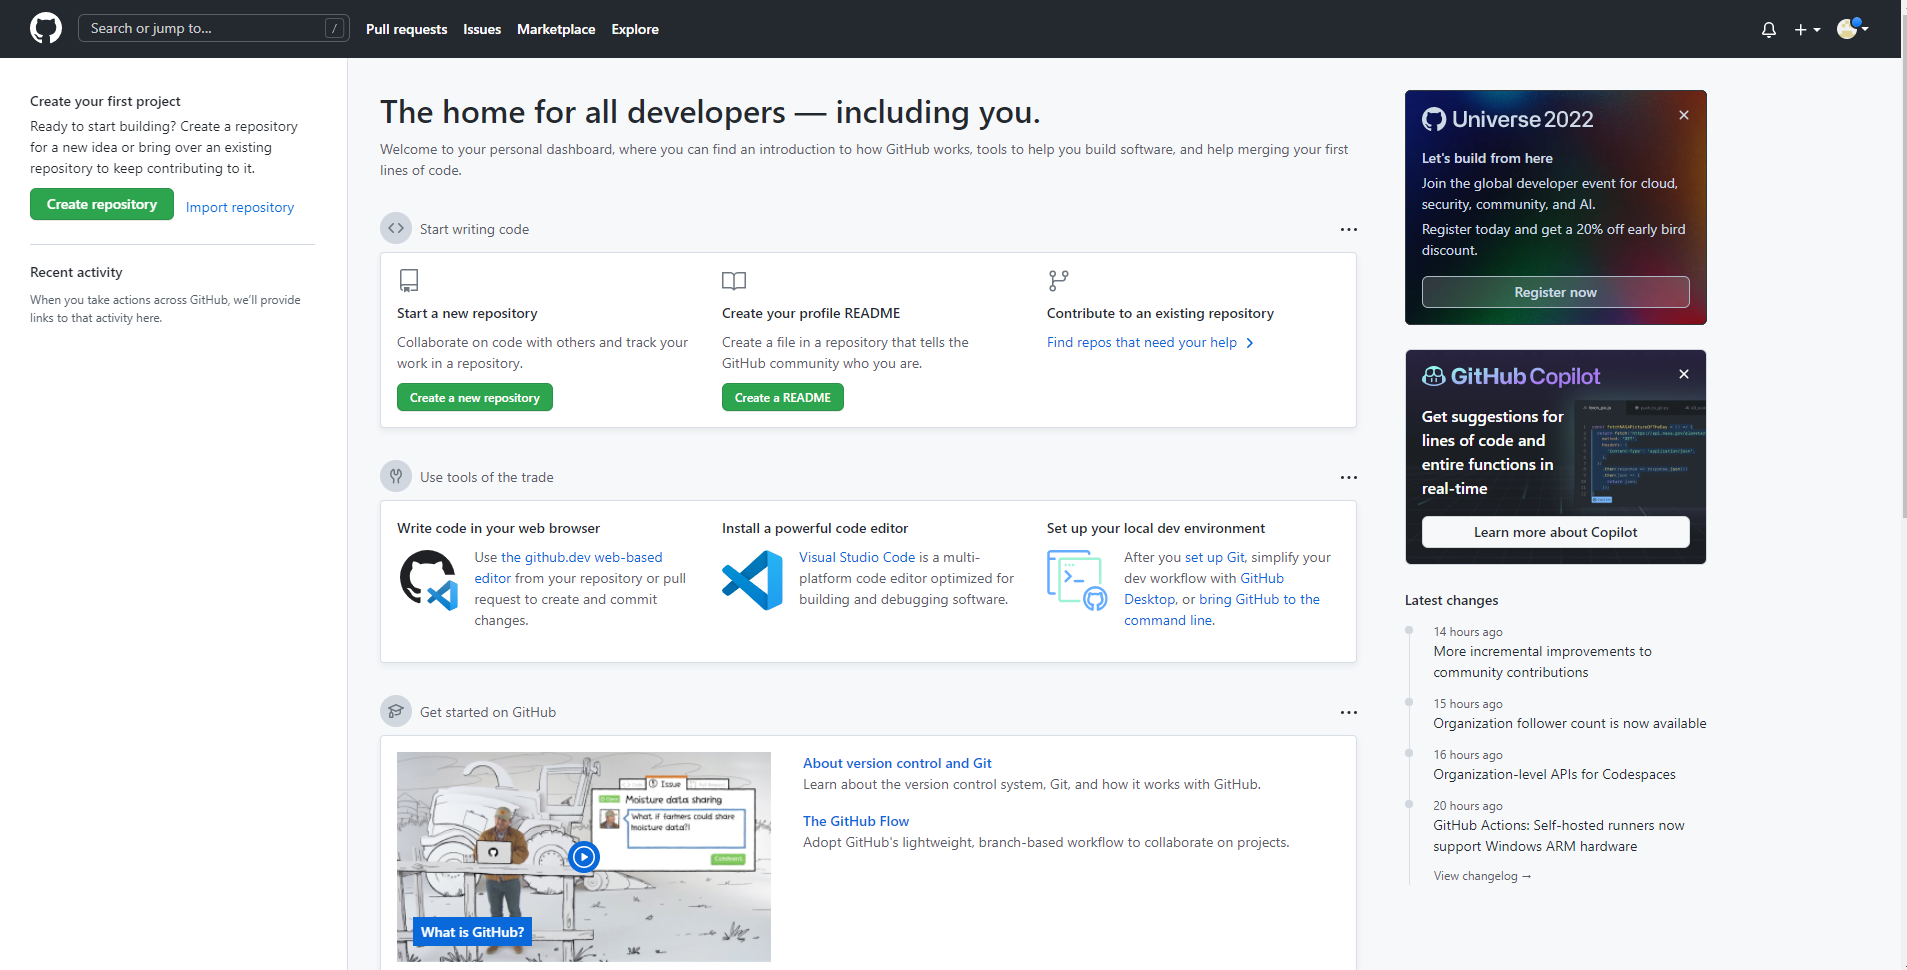Dismiss the Universe 2022 banner

point(1684,115)
